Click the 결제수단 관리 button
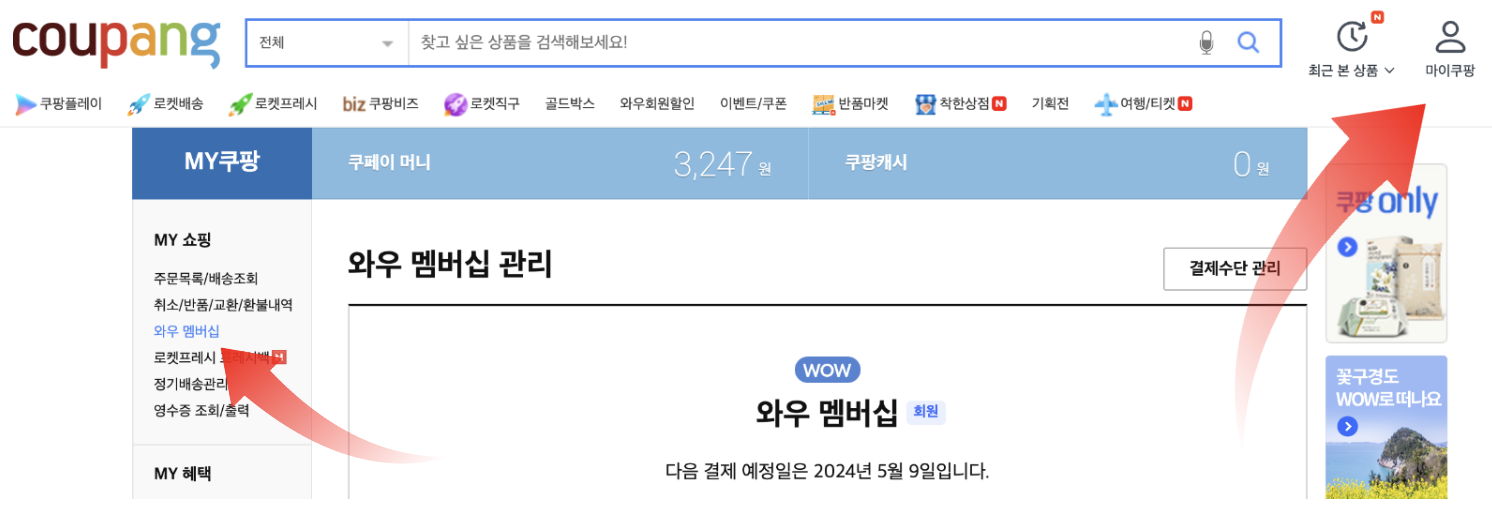Screen dimensions: 1492x514 pos(1235,268)
